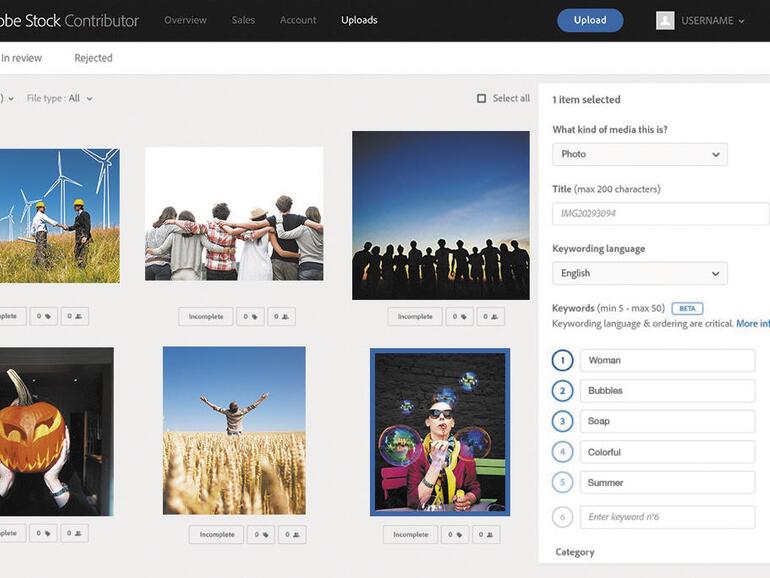Click the keyword tag count under silhouette crowd photo

pyautogui.click(x=460, y=317)
